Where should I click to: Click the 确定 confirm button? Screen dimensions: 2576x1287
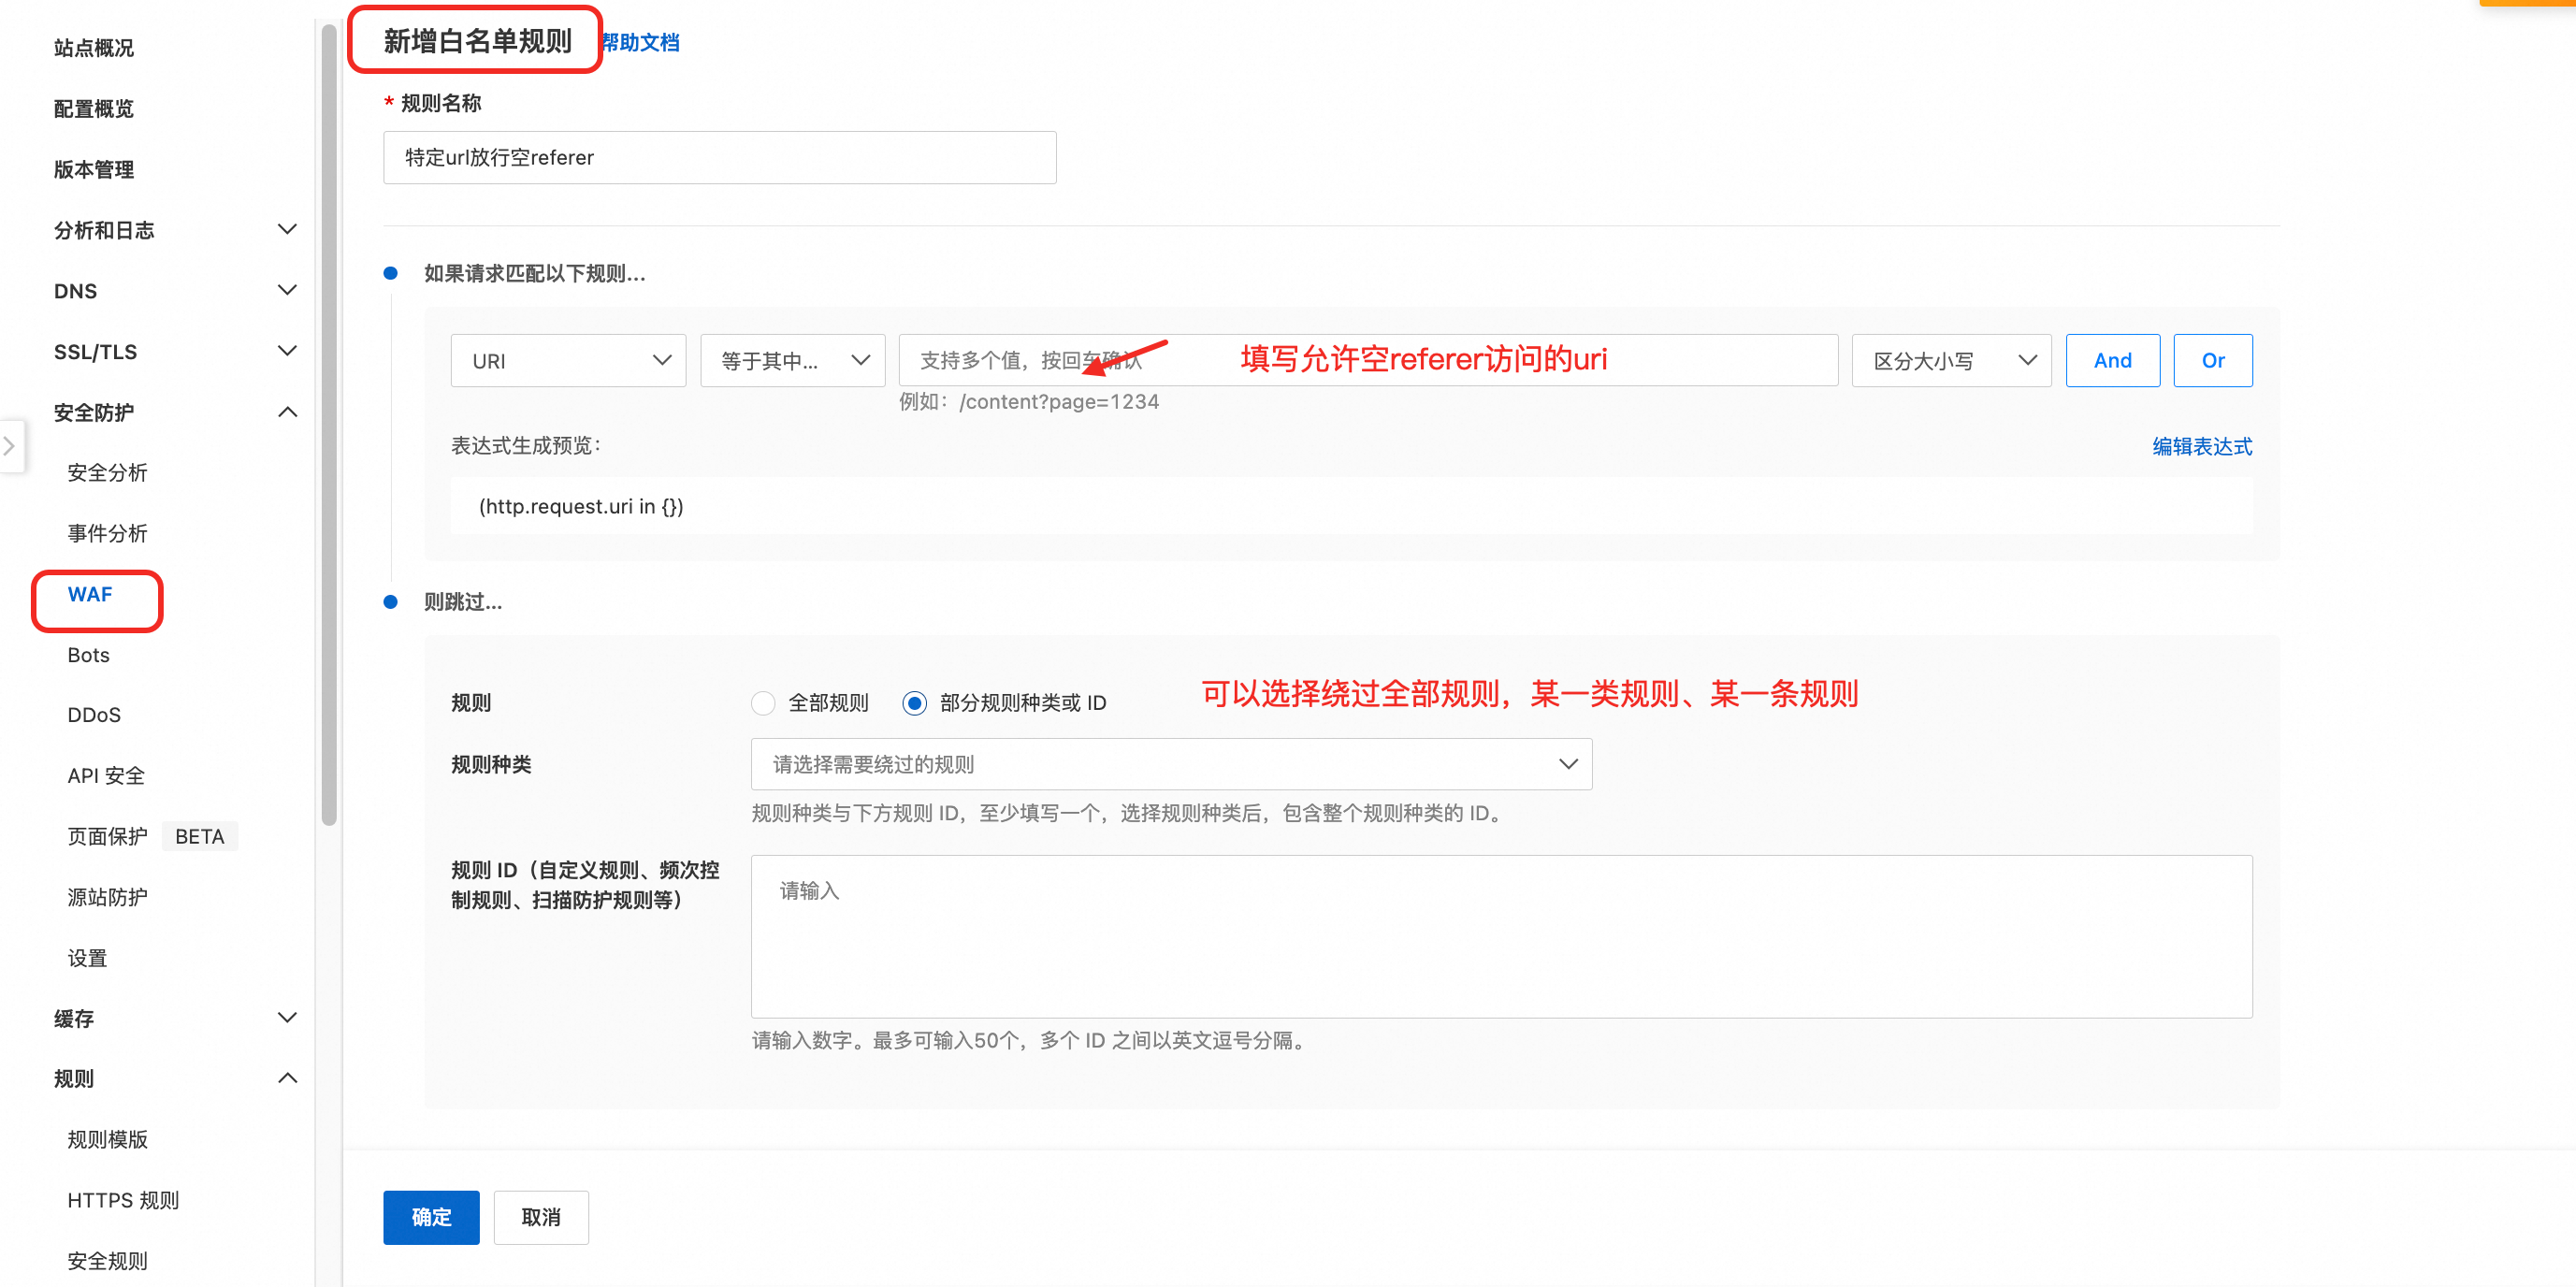click(x=431, y=1217)
